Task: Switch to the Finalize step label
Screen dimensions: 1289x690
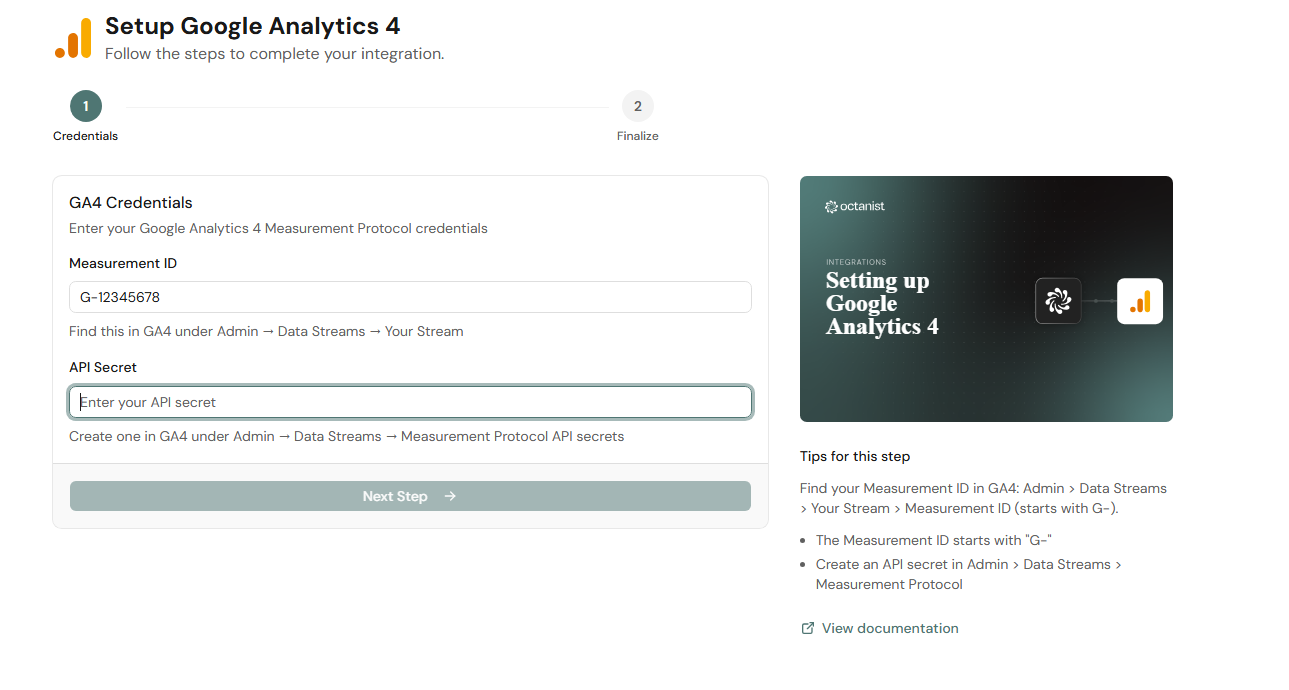Action: click(x=637, y=136)
